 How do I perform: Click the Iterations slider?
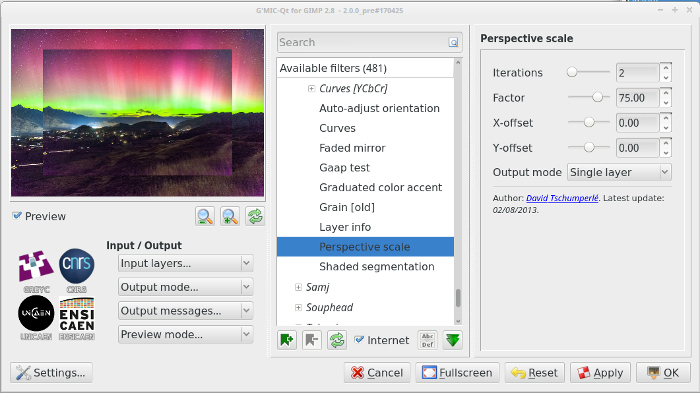click(588, 72)
